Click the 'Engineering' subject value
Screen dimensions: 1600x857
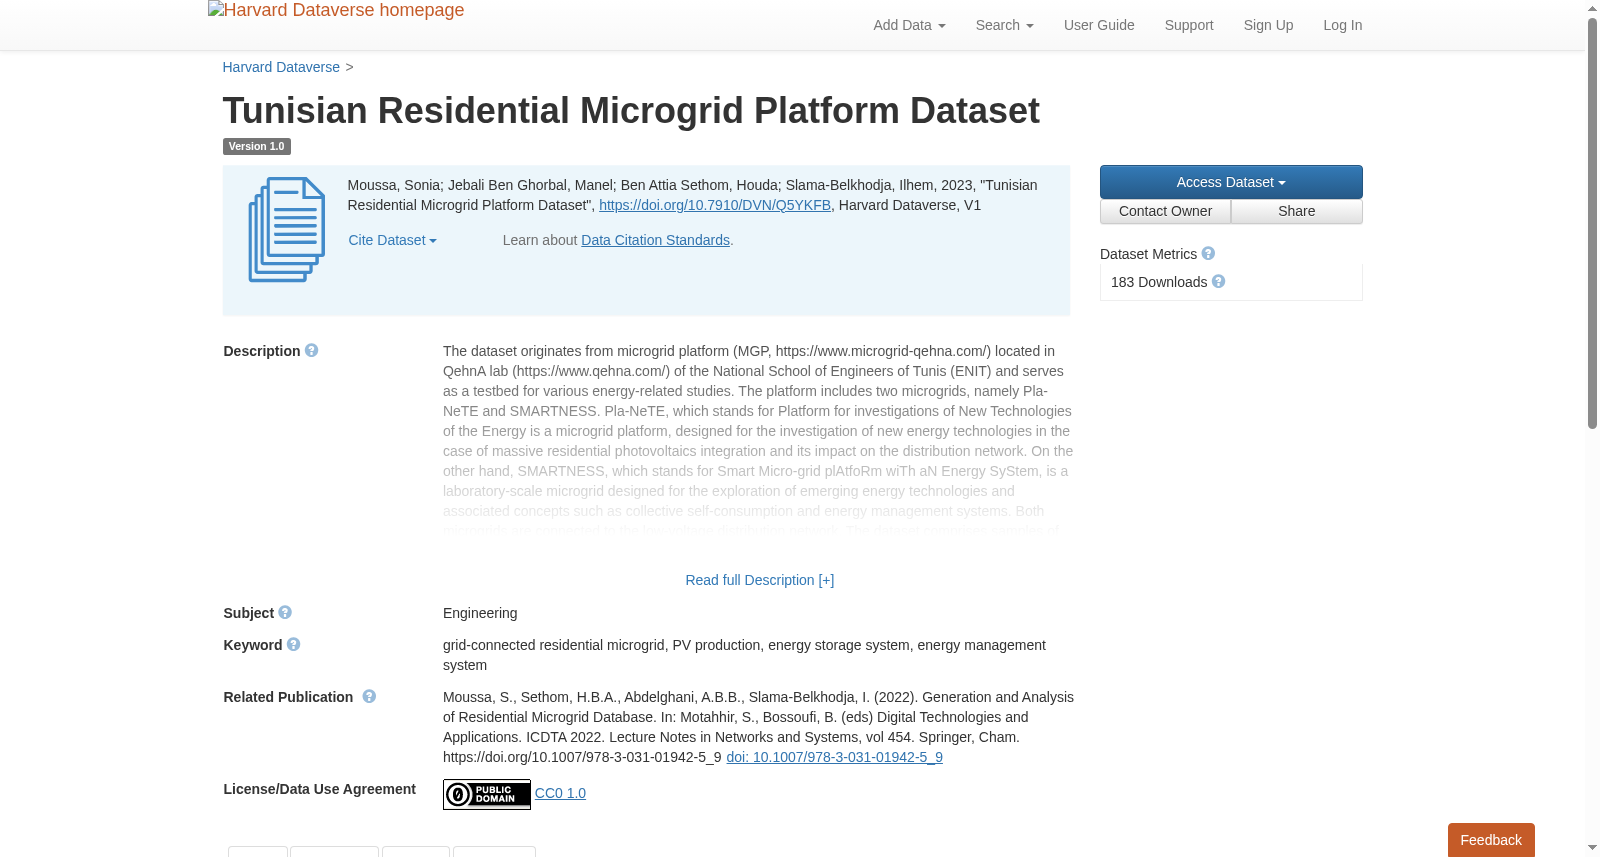480,613
